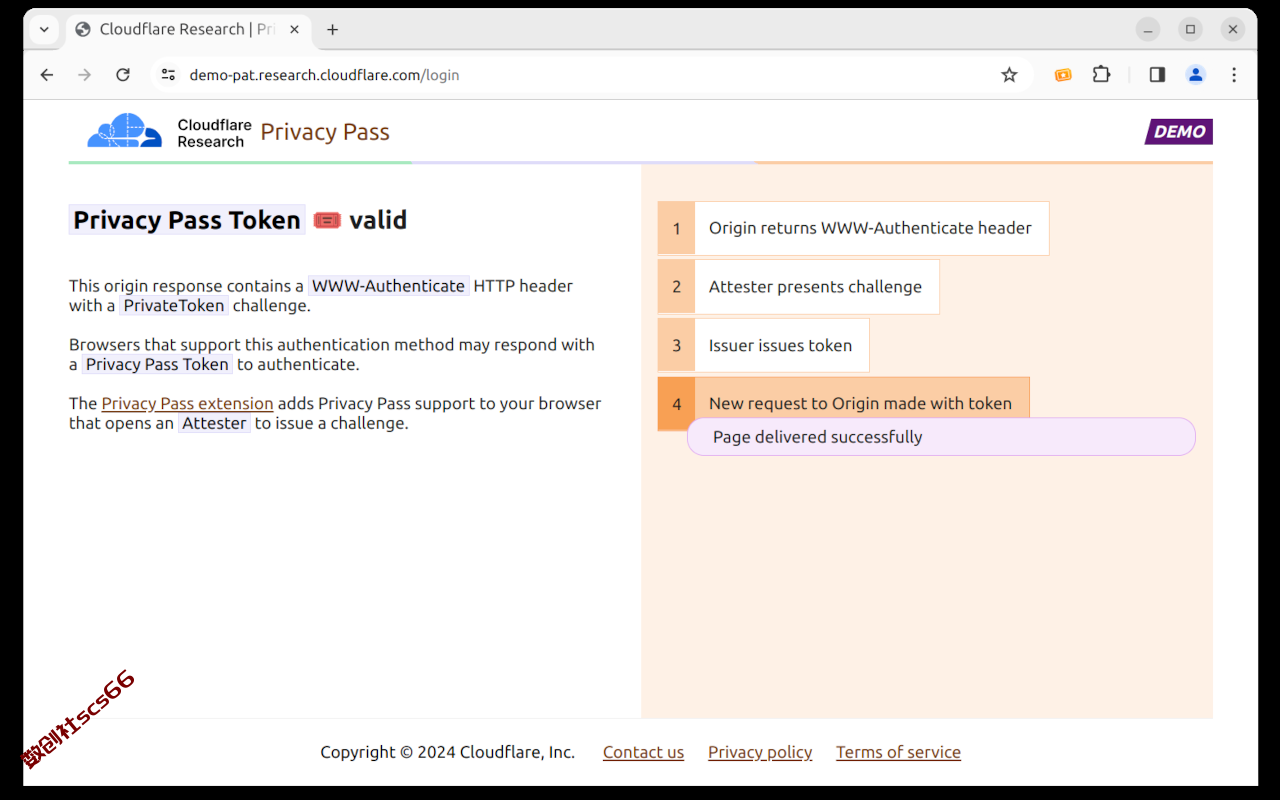Image resolution: width=1280 pixels, height=800 pixels.
Task: Click the Page delivered successfully message
Action: click(x=941, y=437)
